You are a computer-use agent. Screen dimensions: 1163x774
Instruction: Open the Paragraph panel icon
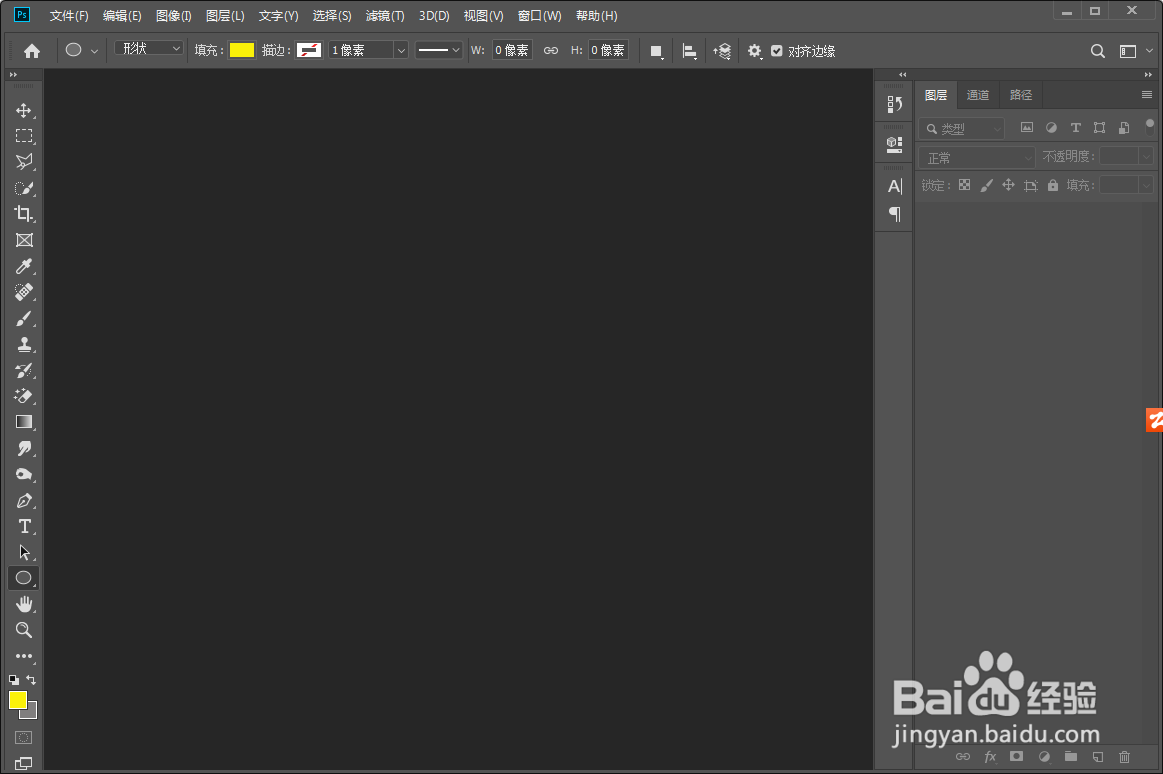895,214
